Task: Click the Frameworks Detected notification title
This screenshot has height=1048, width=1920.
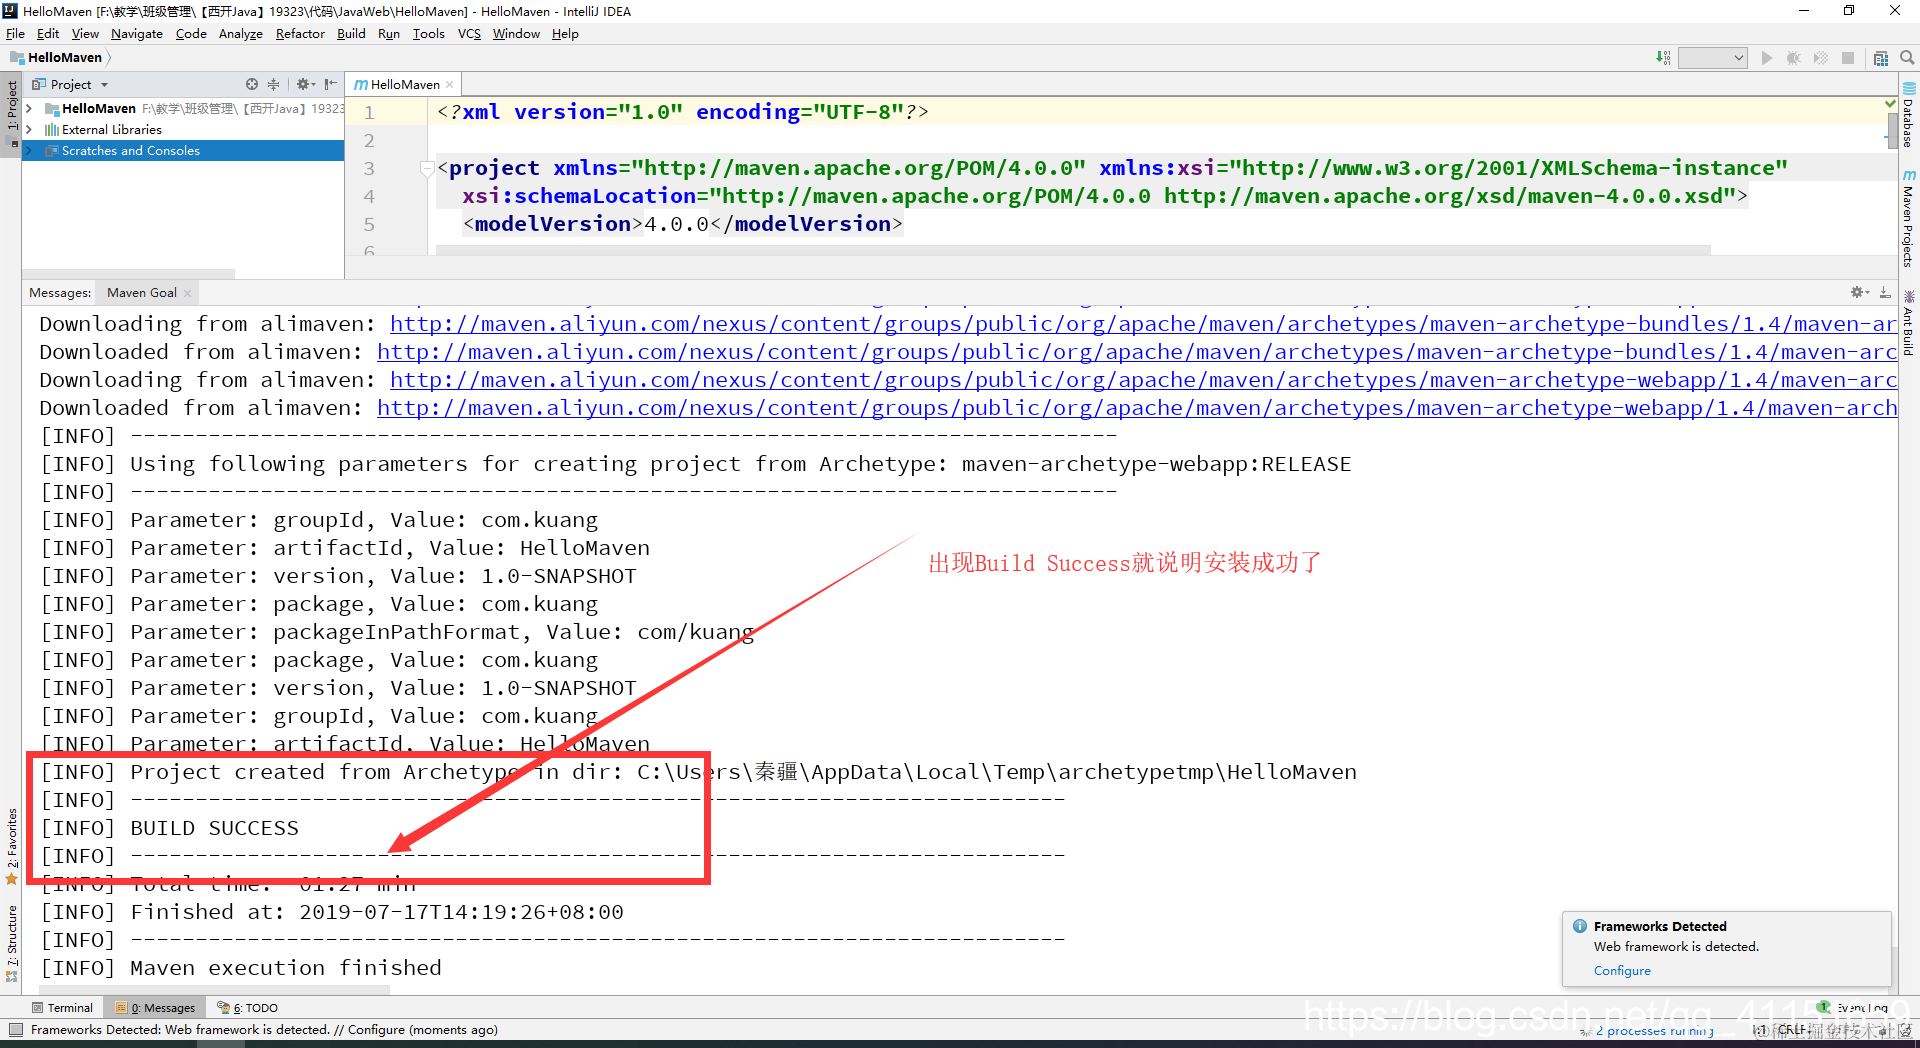Action: [x=1660, y=927]
